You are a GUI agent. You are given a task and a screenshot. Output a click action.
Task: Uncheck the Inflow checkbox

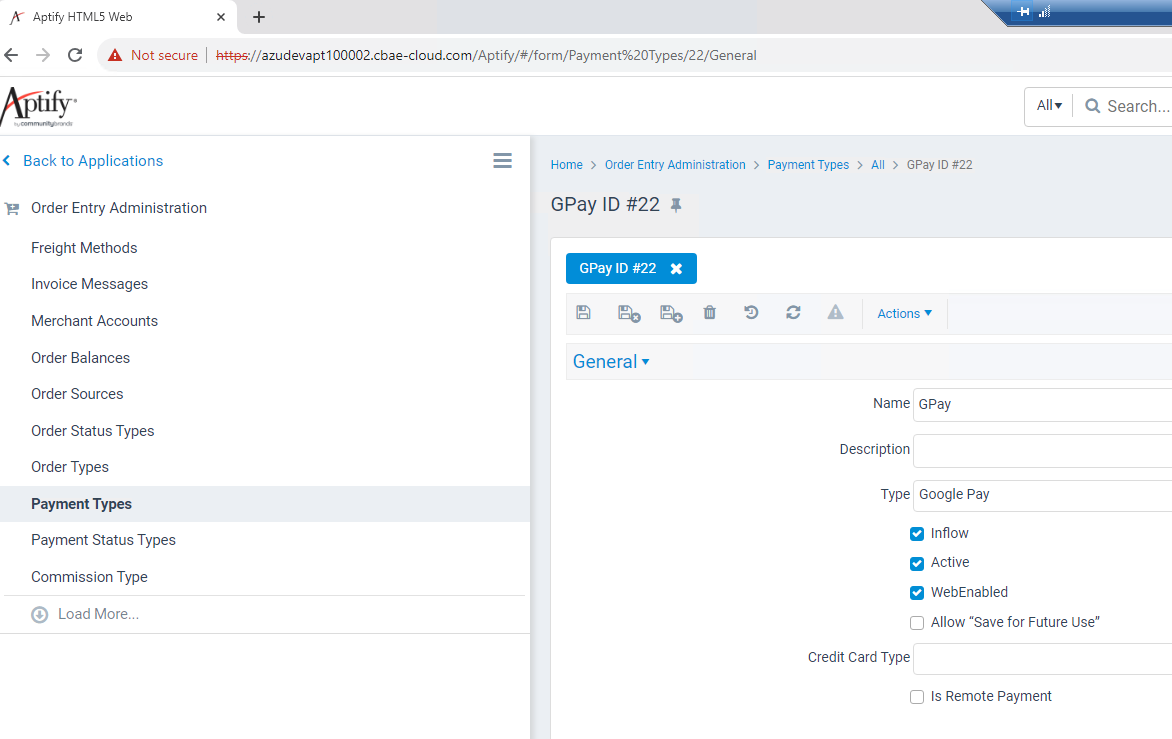click(917, 534)
